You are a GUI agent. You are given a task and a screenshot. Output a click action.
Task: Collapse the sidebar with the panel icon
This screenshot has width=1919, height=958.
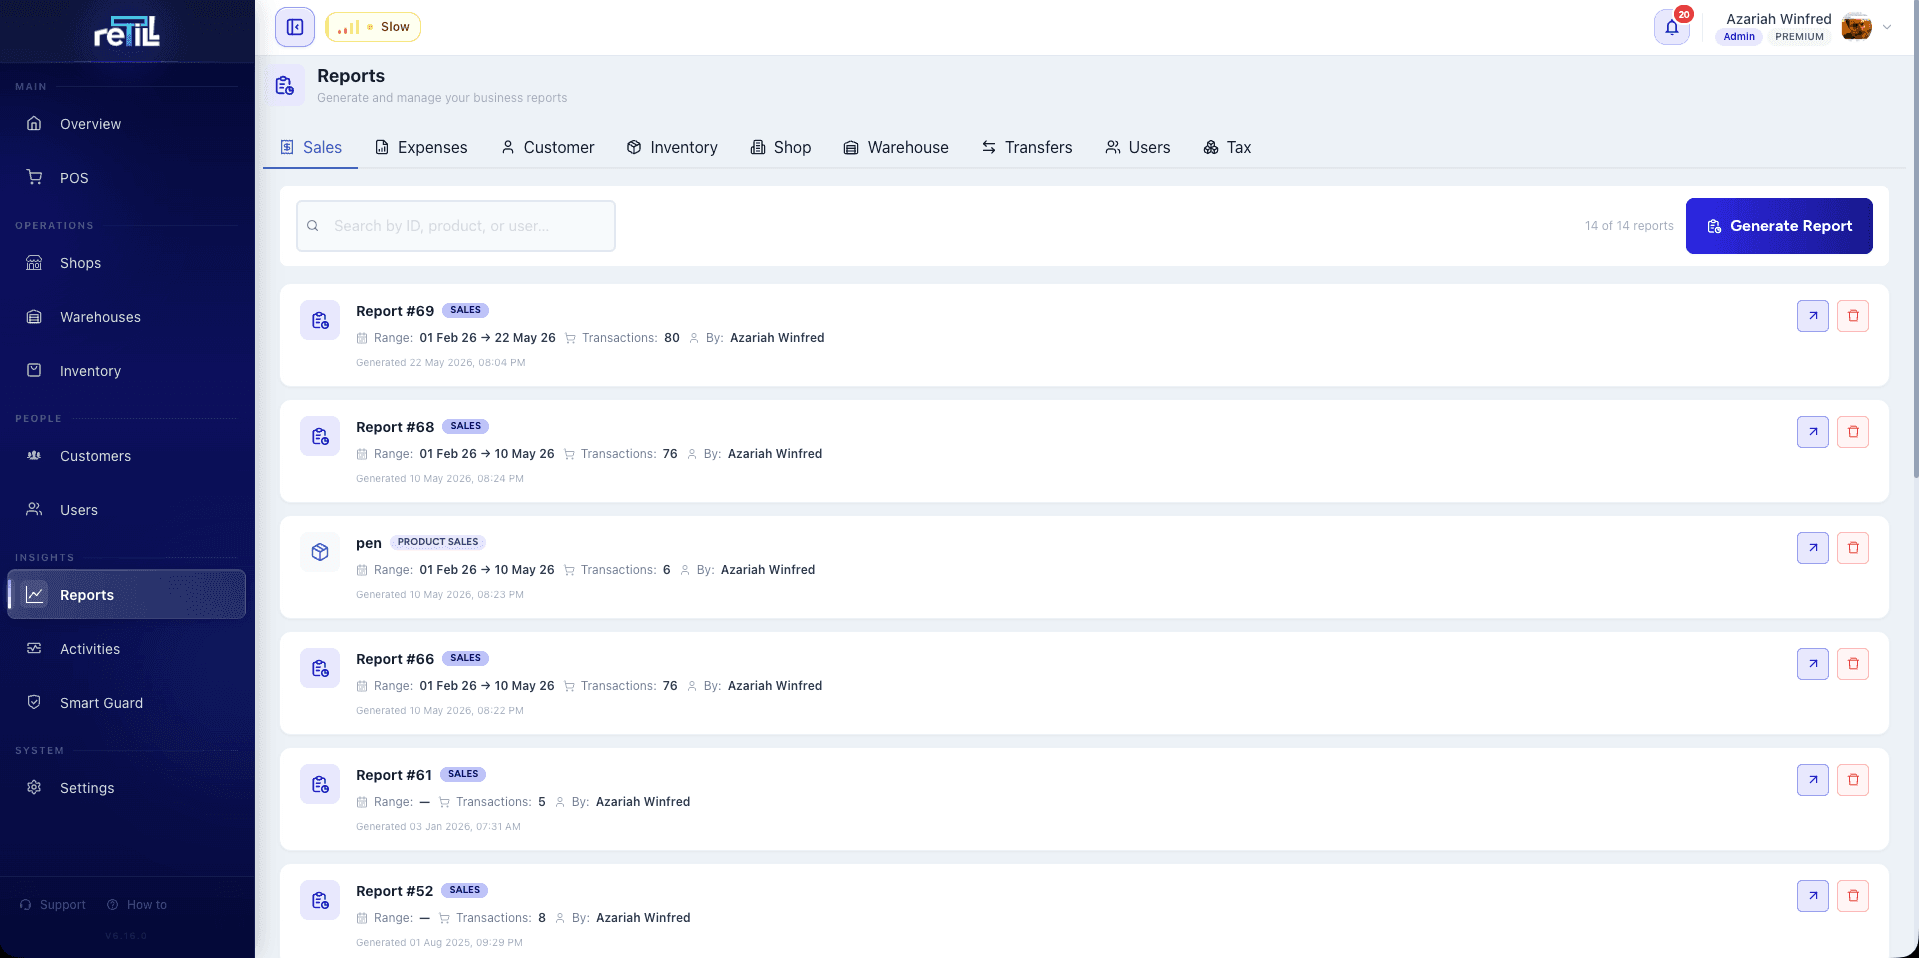point(295,27)
